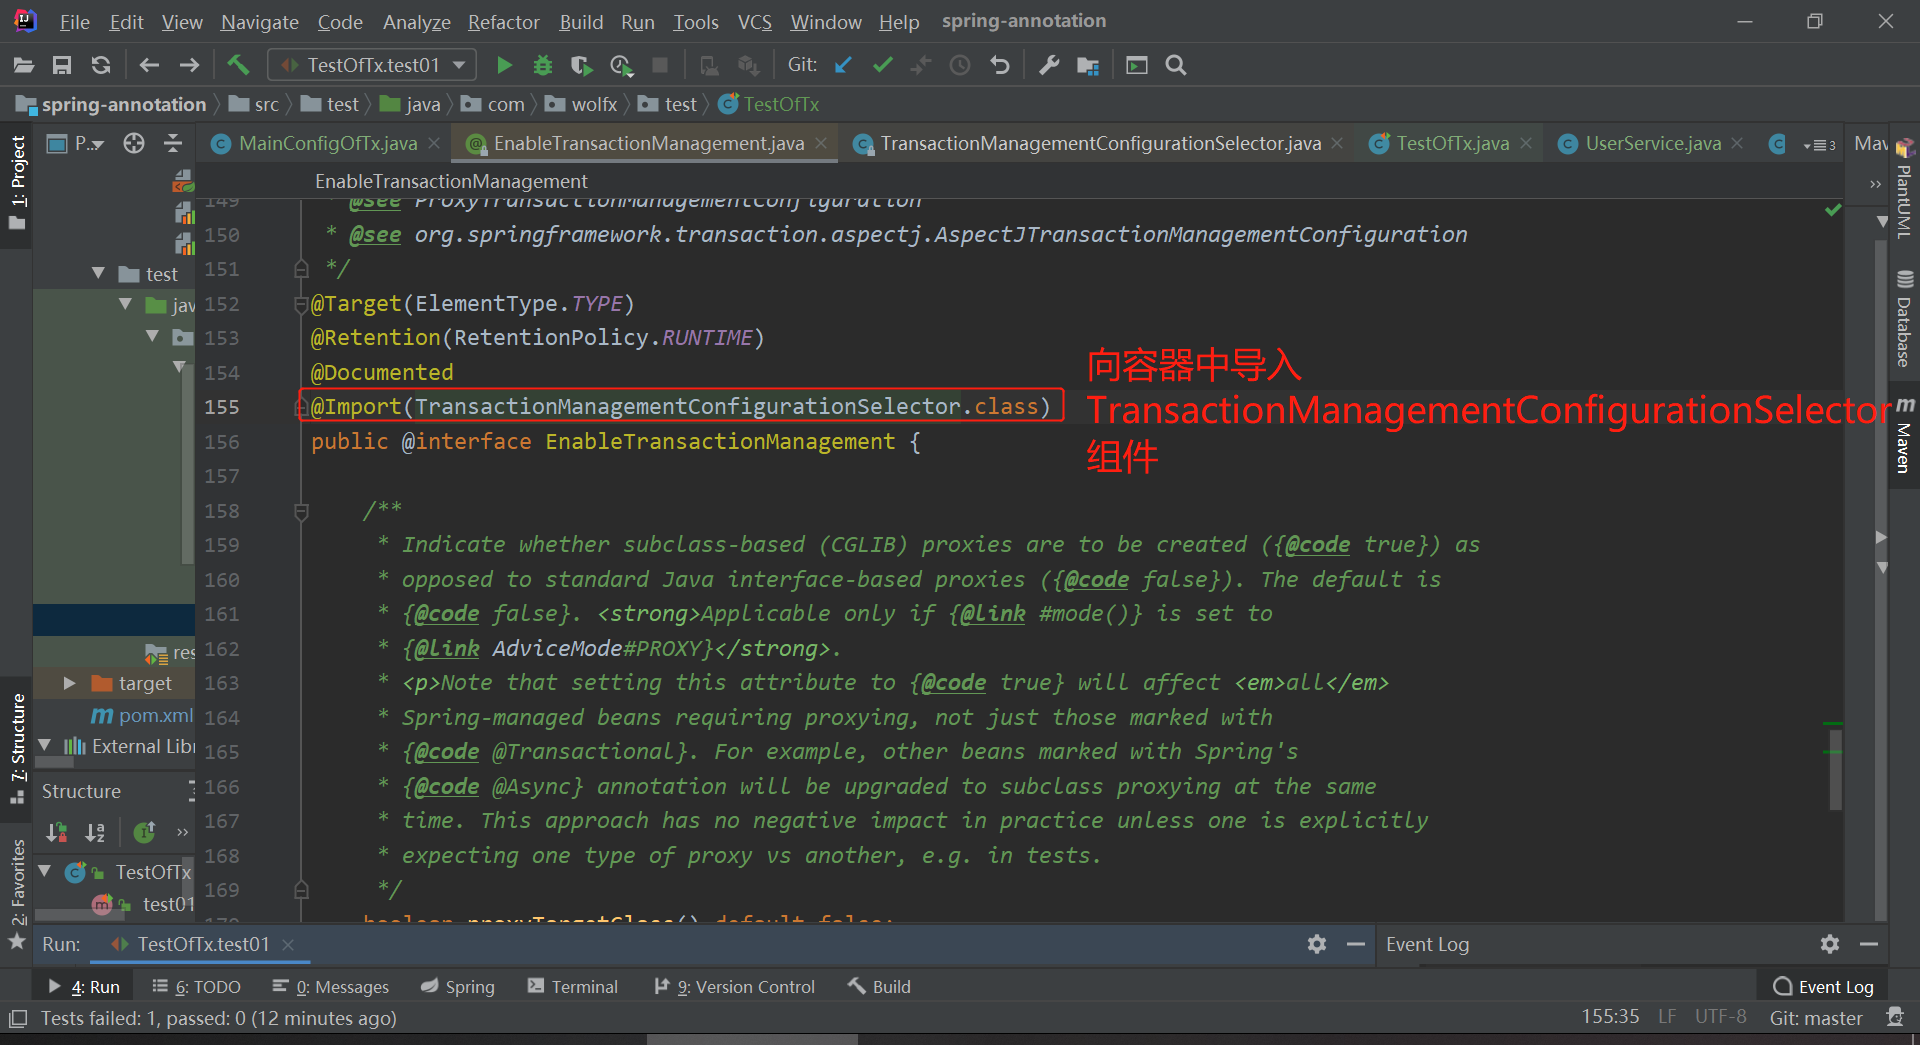Toggle tool window bars icon in status bar
The width and height of the screenshot is (1920, 1045).
(18, 1019)
